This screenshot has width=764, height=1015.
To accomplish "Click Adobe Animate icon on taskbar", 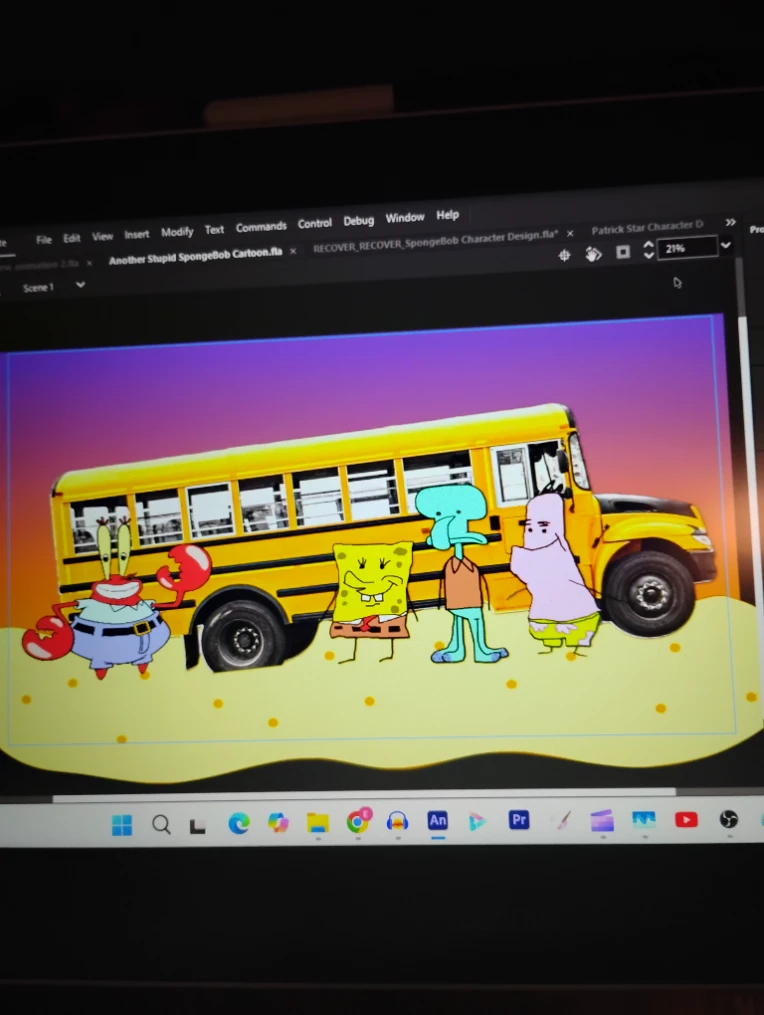I will [438, 820].
